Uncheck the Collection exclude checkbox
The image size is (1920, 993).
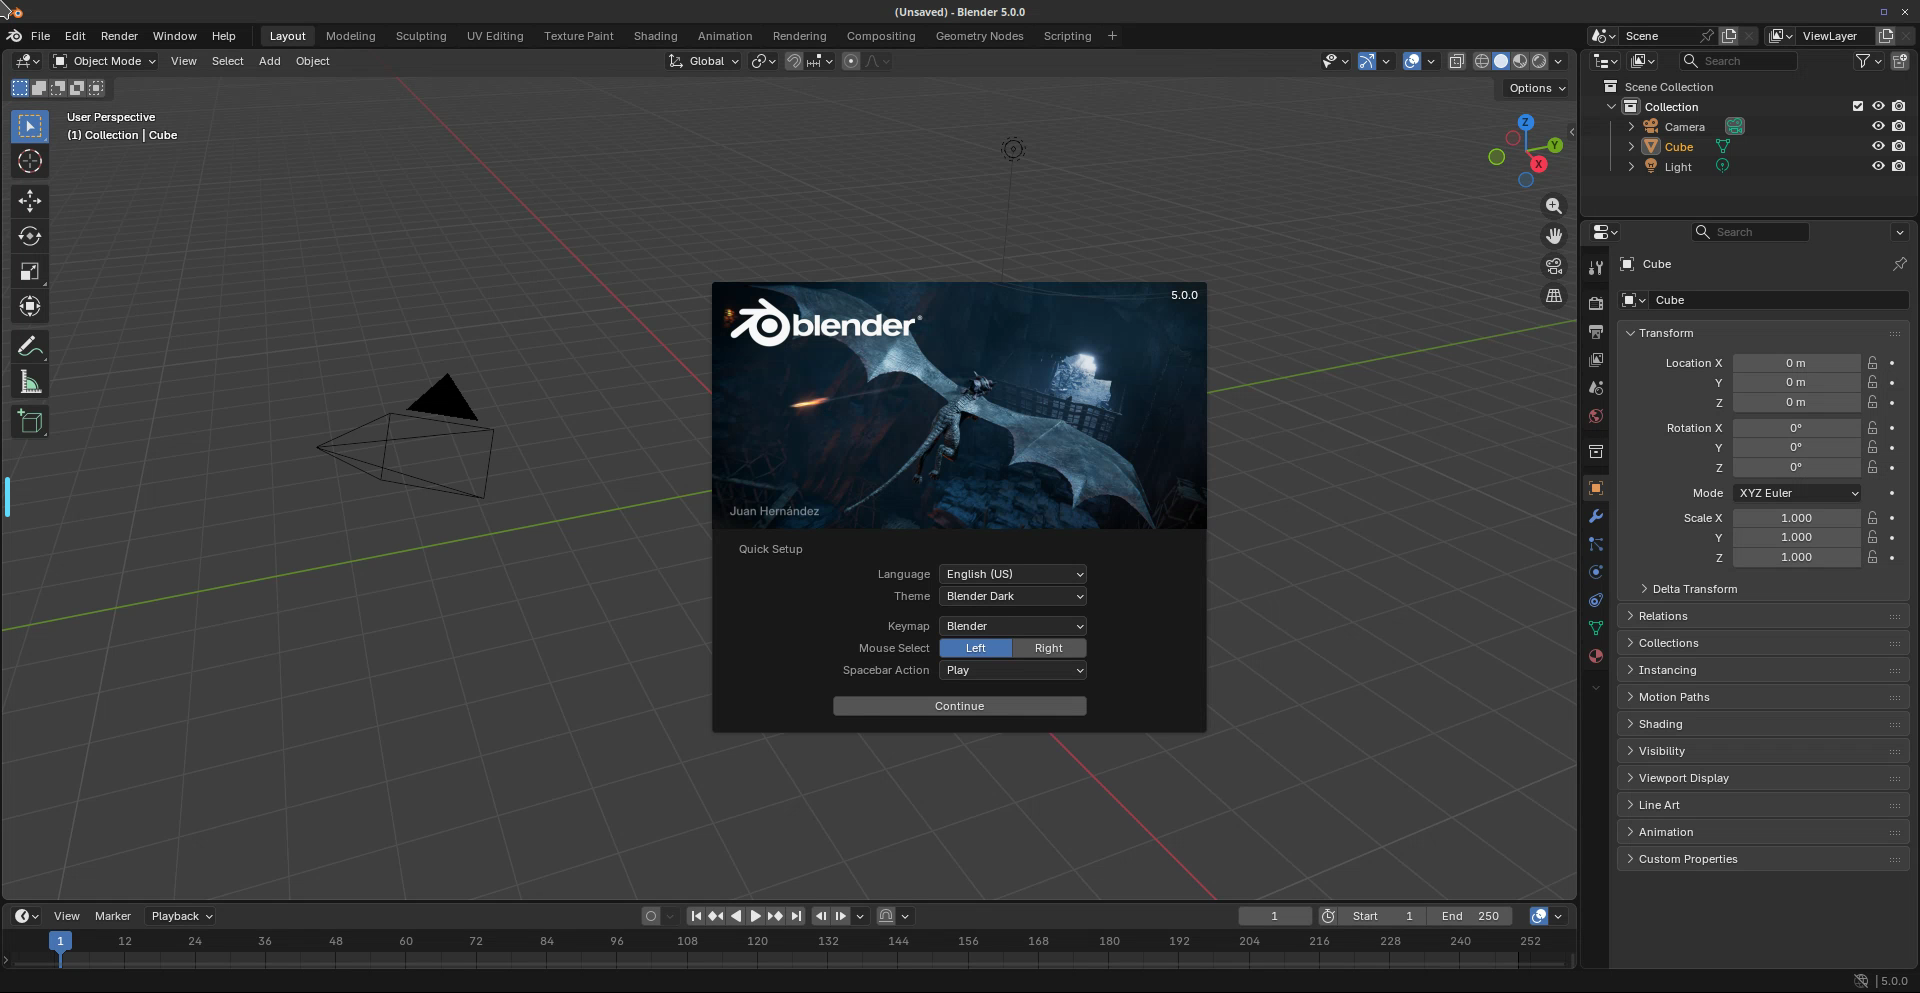click(1857, 107)
